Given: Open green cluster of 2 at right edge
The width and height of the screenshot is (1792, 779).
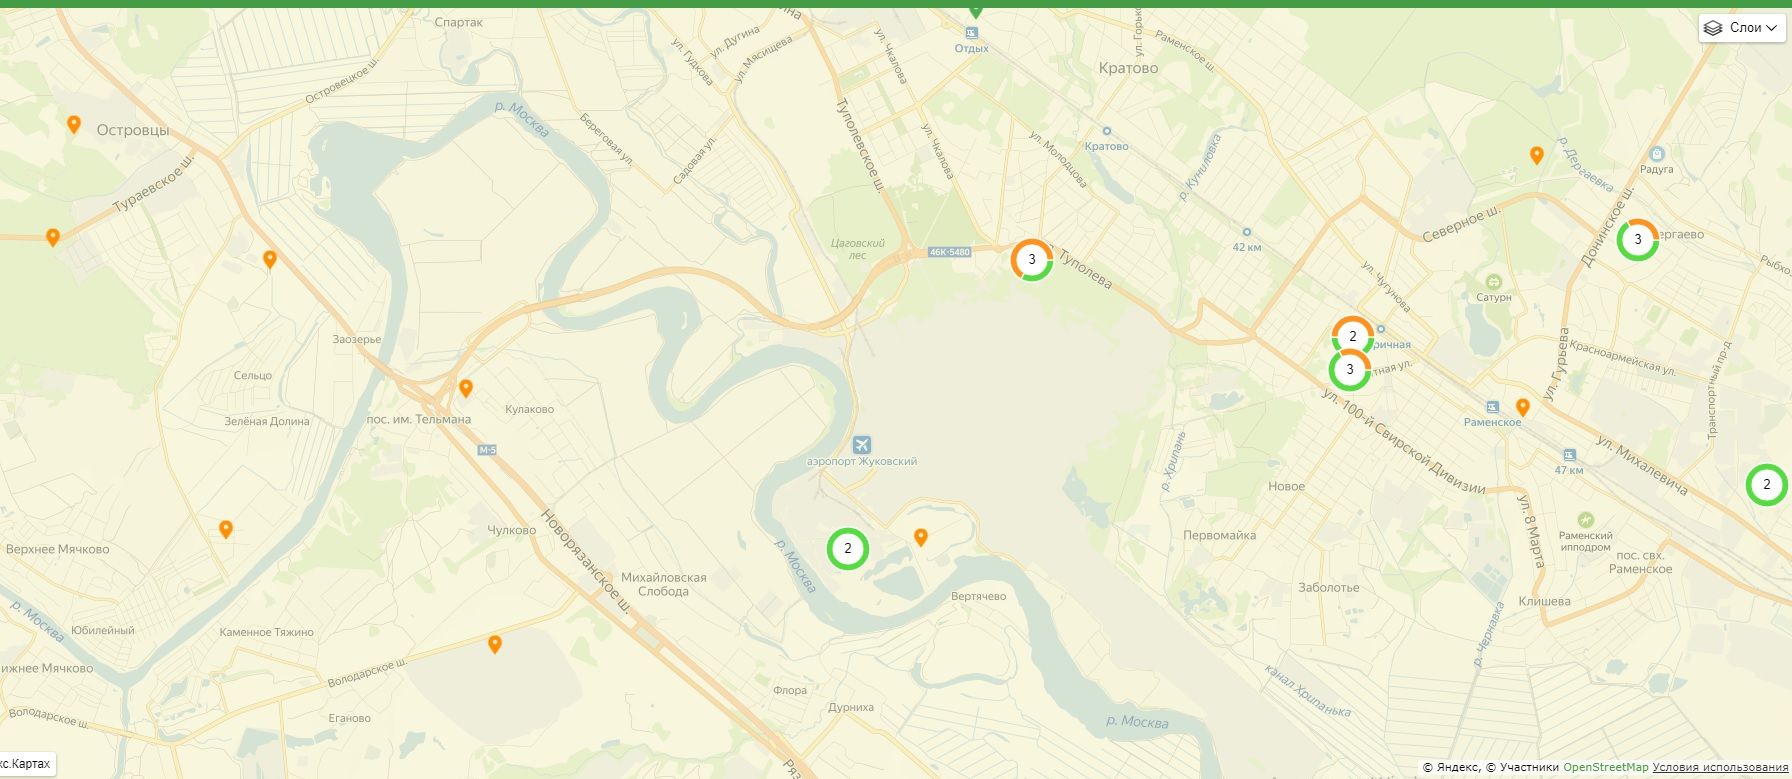Looking at the screenshot, I should (1767, 484).
